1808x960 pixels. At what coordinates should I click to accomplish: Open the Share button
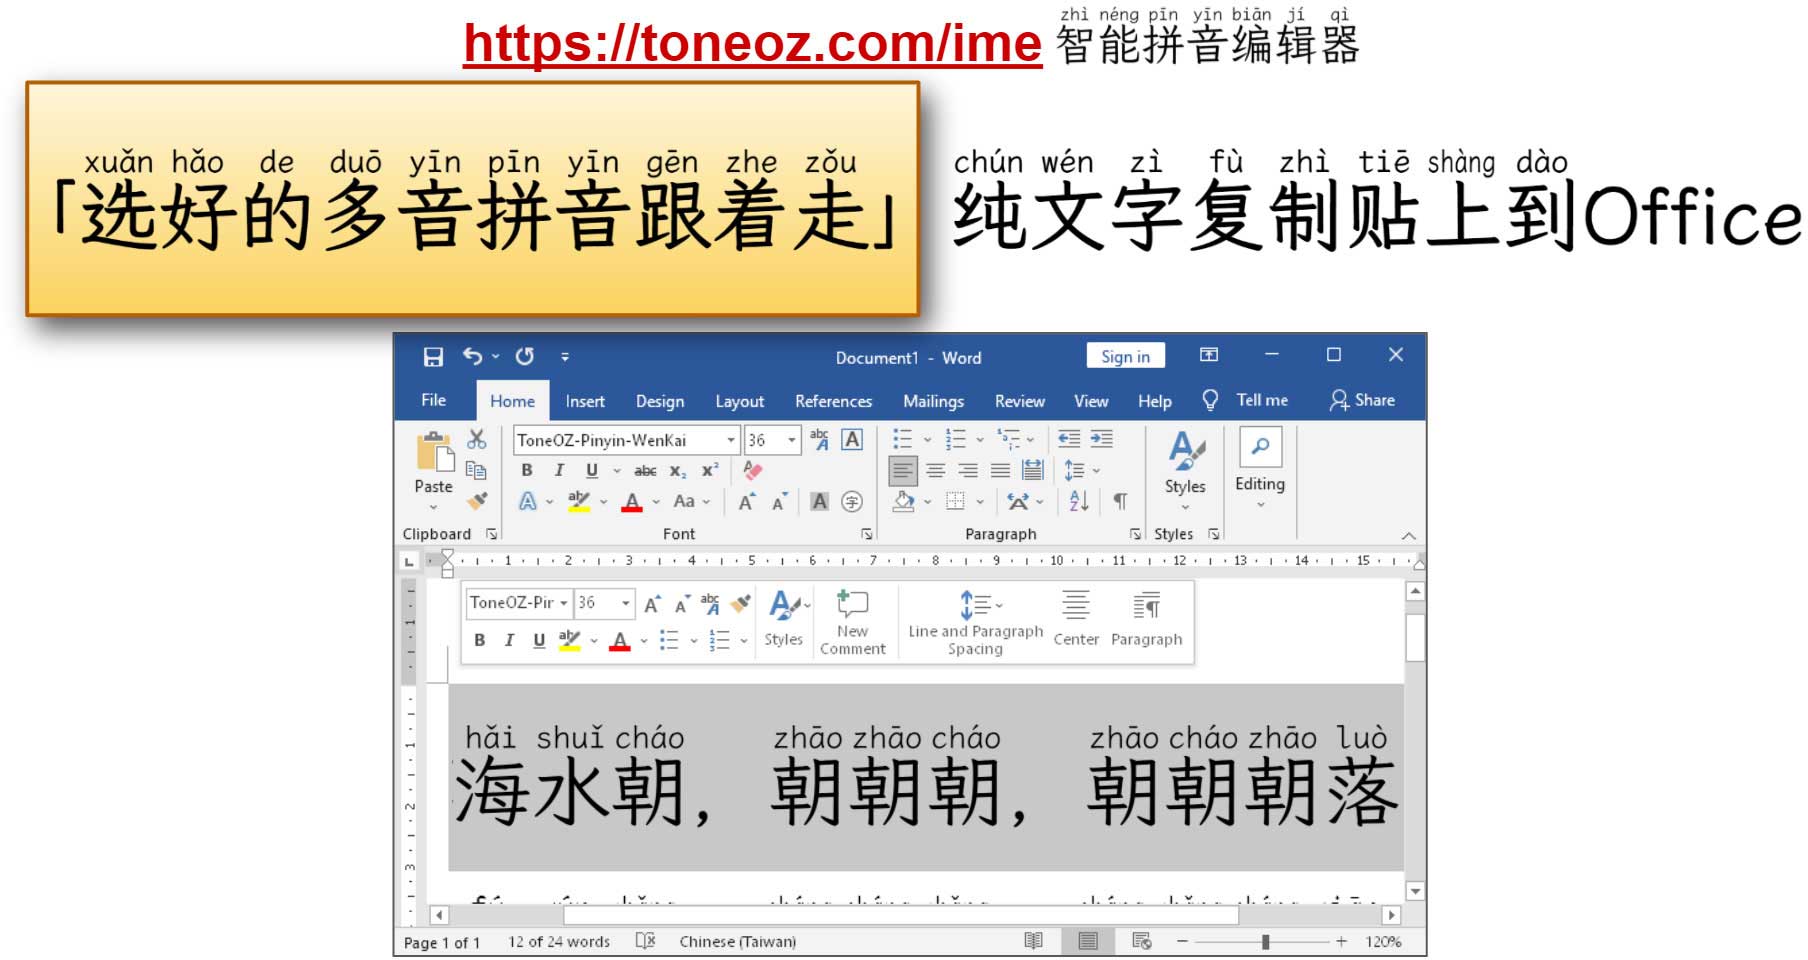(x=1362, y=400)
